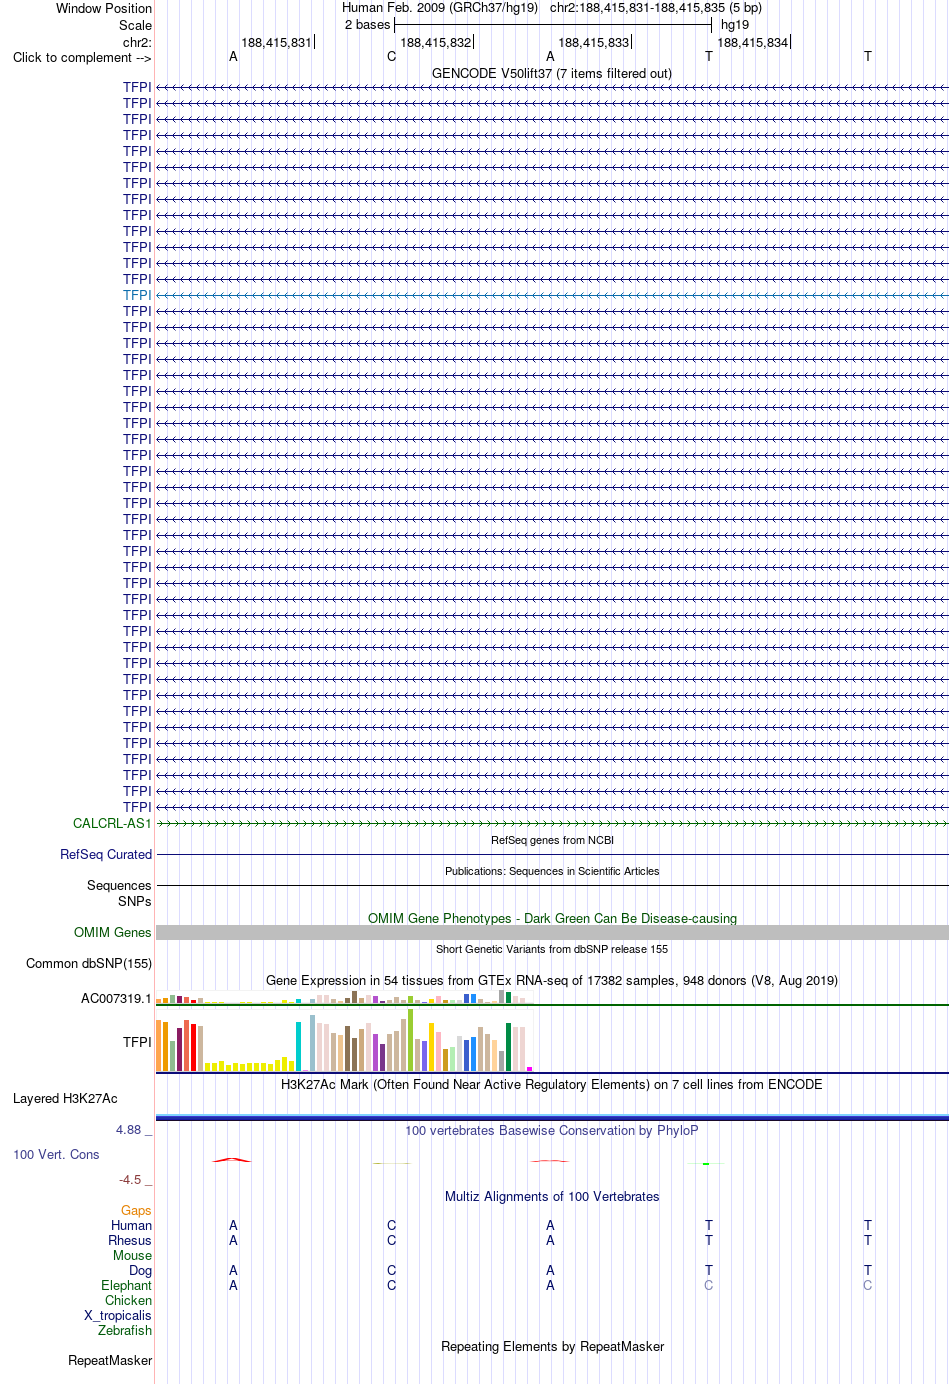Click the Common dbSNP(155) label
Viewport: 950px width, 1384px height.
click(x=89, y=963)
